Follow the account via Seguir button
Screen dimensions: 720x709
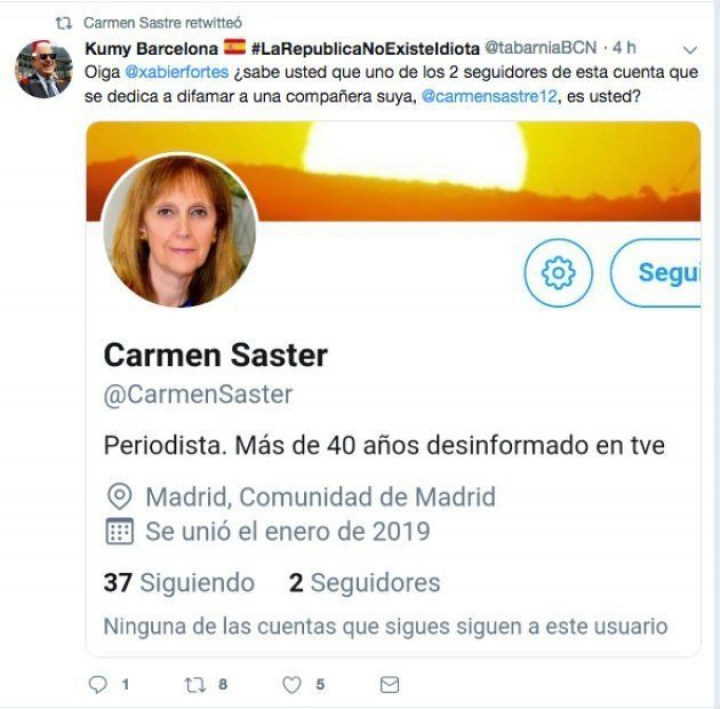pos(656,273)
